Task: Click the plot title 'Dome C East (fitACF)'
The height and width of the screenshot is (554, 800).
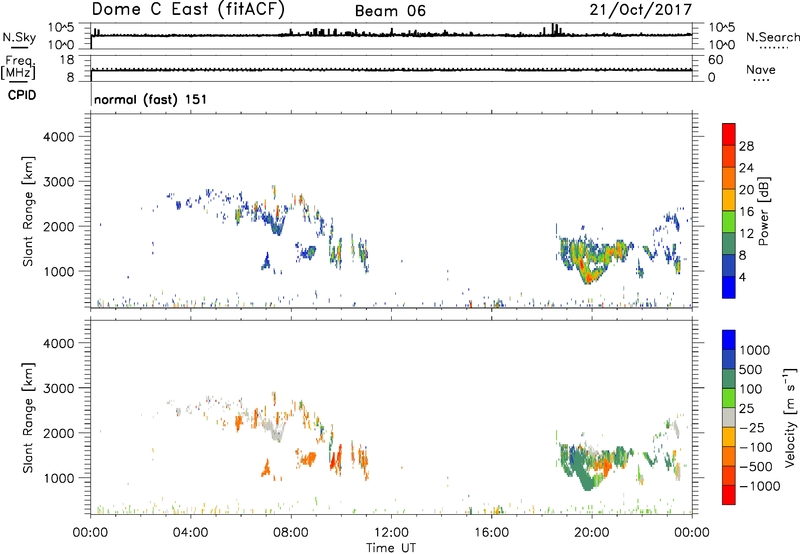Action: pos(188,10)
